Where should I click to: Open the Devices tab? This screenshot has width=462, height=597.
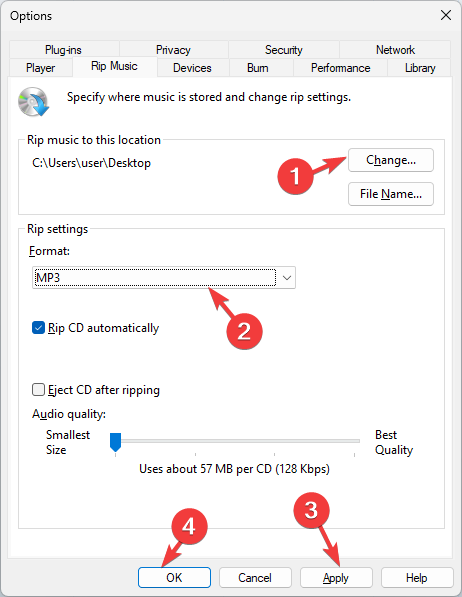tap(192, 68)
